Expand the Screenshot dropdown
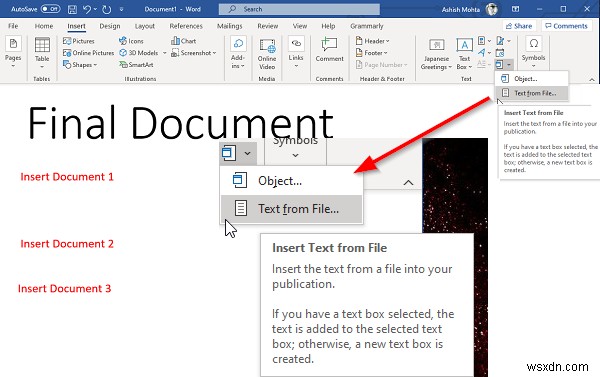Viewport: 600px width, 377px height. tap(214, 53)
